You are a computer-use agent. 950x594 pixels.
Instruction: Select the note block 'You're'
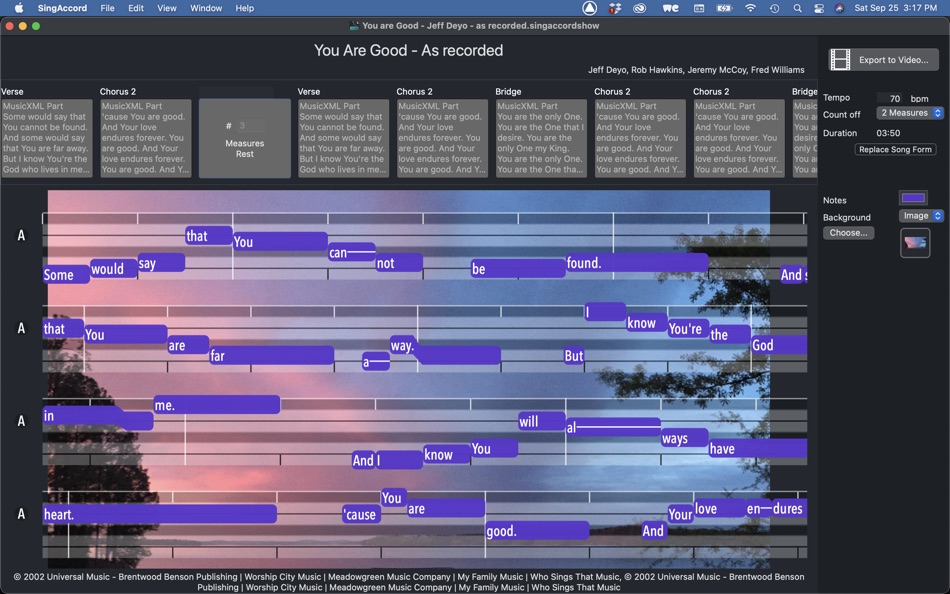(x=688, y=329)
